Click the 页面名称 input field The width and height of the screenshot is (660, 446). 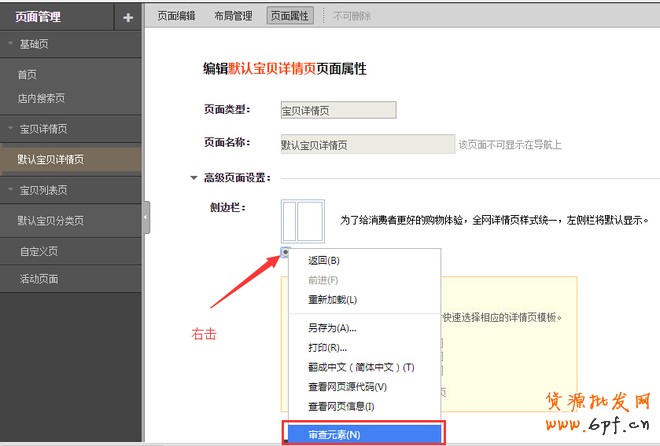(367, 145)
